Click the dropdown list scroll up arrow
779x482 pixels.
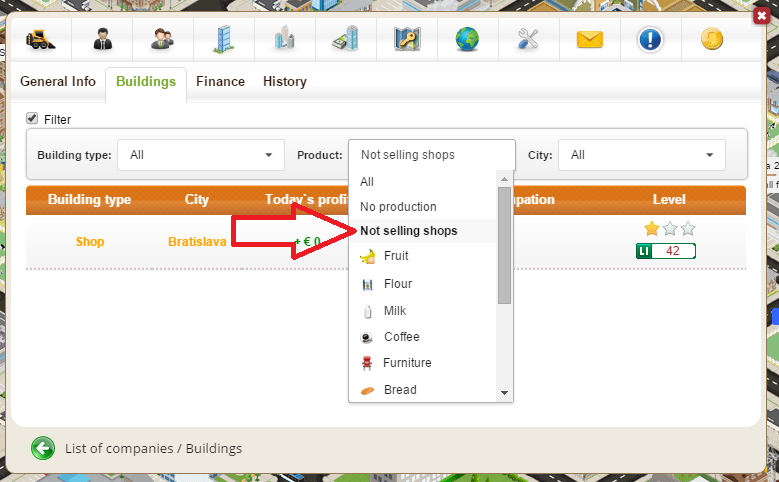[504, 179]
